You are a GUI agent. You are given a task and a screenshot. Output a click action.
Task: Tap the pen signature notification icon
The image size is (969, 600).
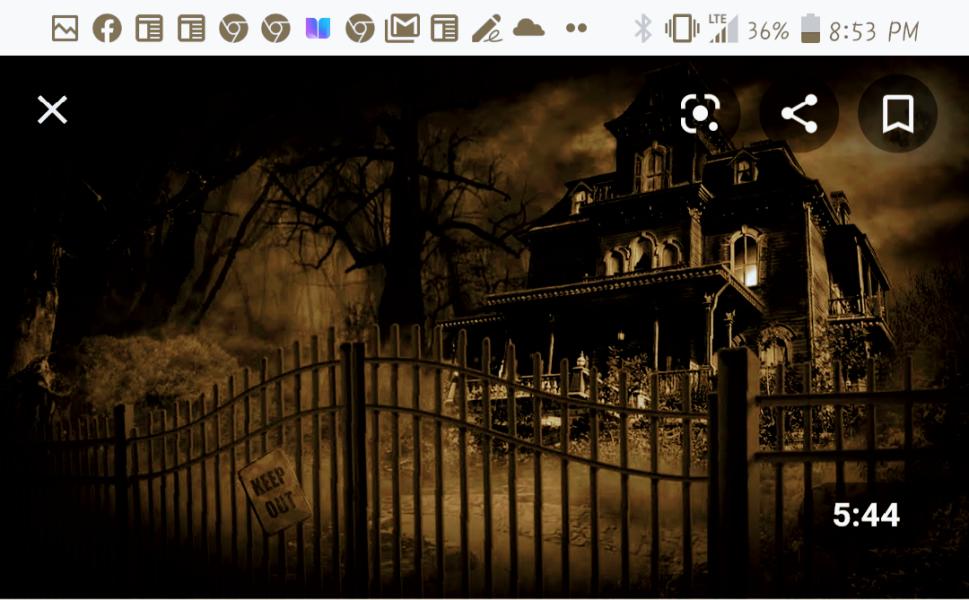tap(487, 29)
